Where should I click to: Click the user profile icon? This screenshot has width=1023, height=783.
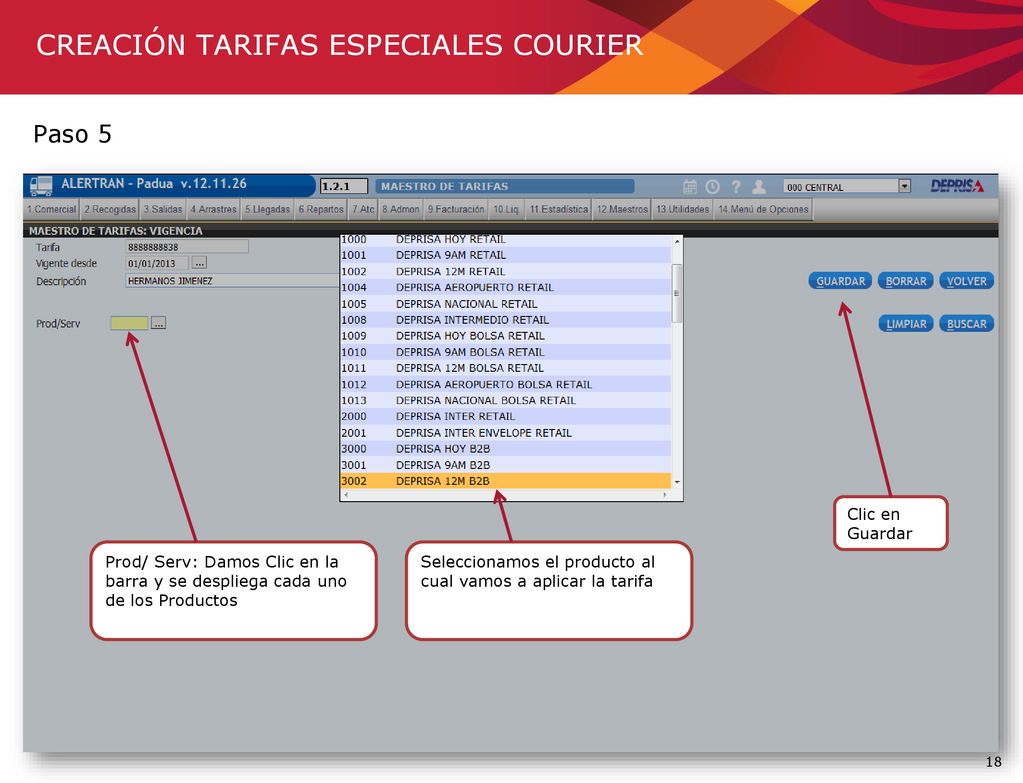pyautogui.click(x=759, y=187)
